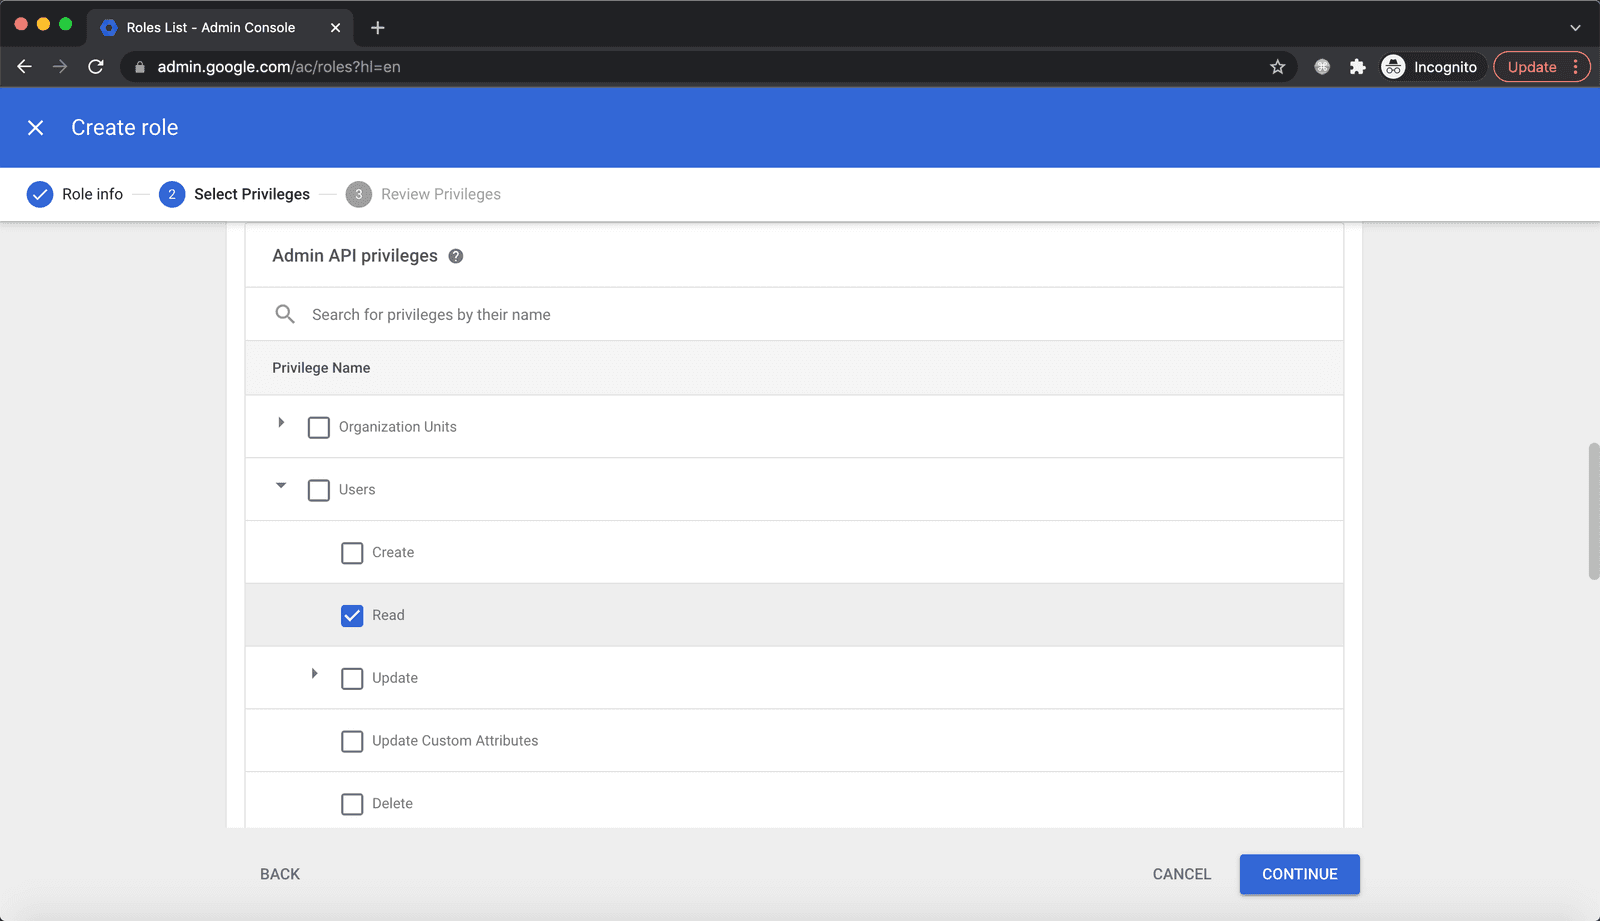The height and width of the screenshot is (921, 1600).
Task: Close the Create role dialog with X
Action: tap(36, 128)
